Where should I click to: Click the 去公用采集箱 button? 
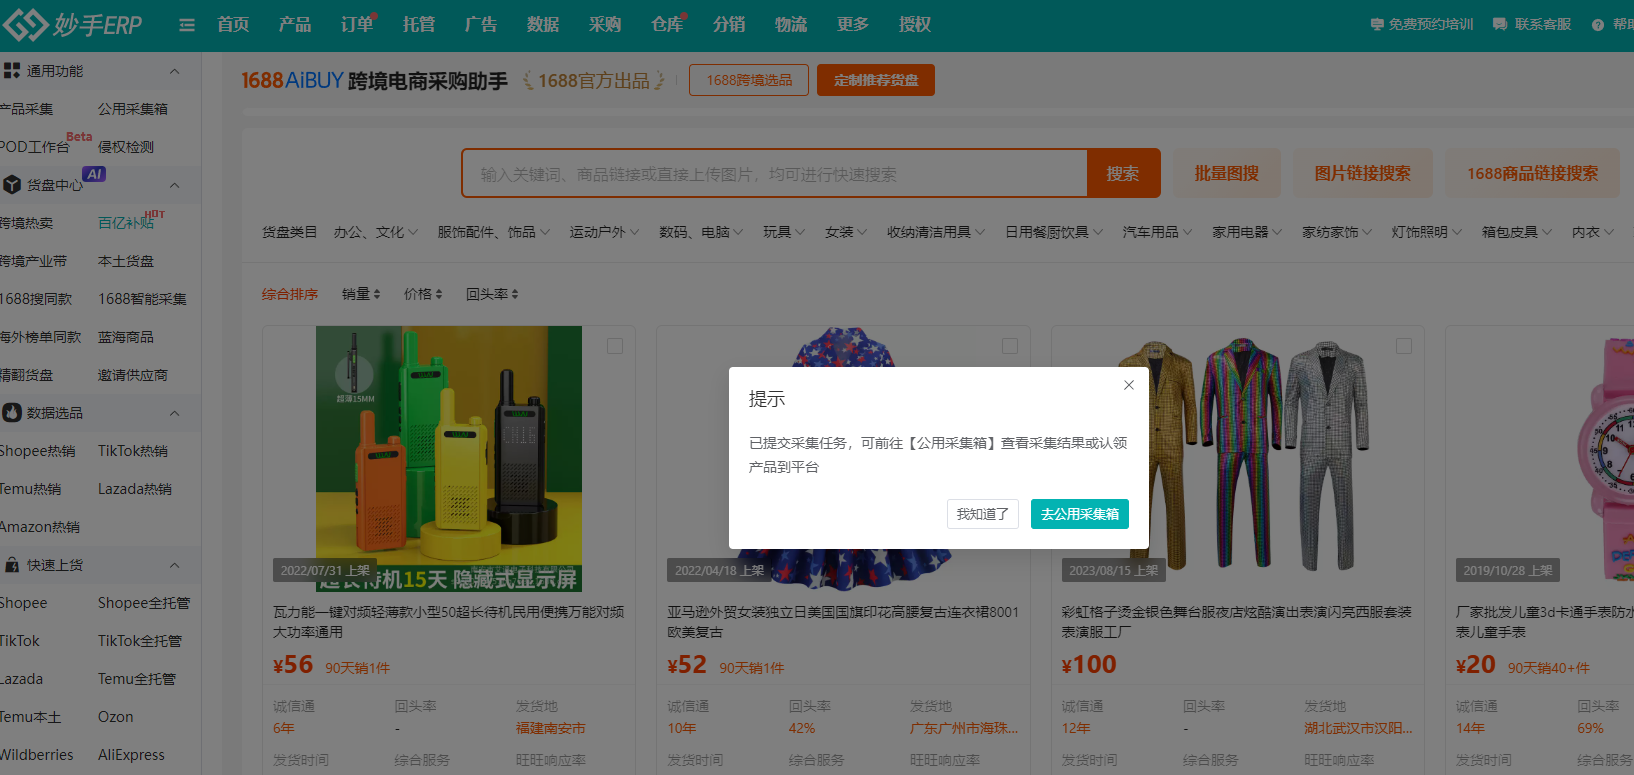[x=1080, y=514]
